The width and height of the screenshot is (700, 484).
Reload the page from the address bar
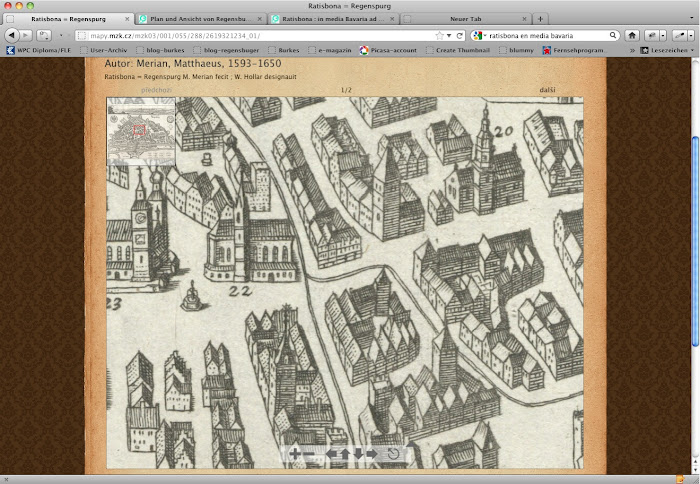[x=459, y=35]
